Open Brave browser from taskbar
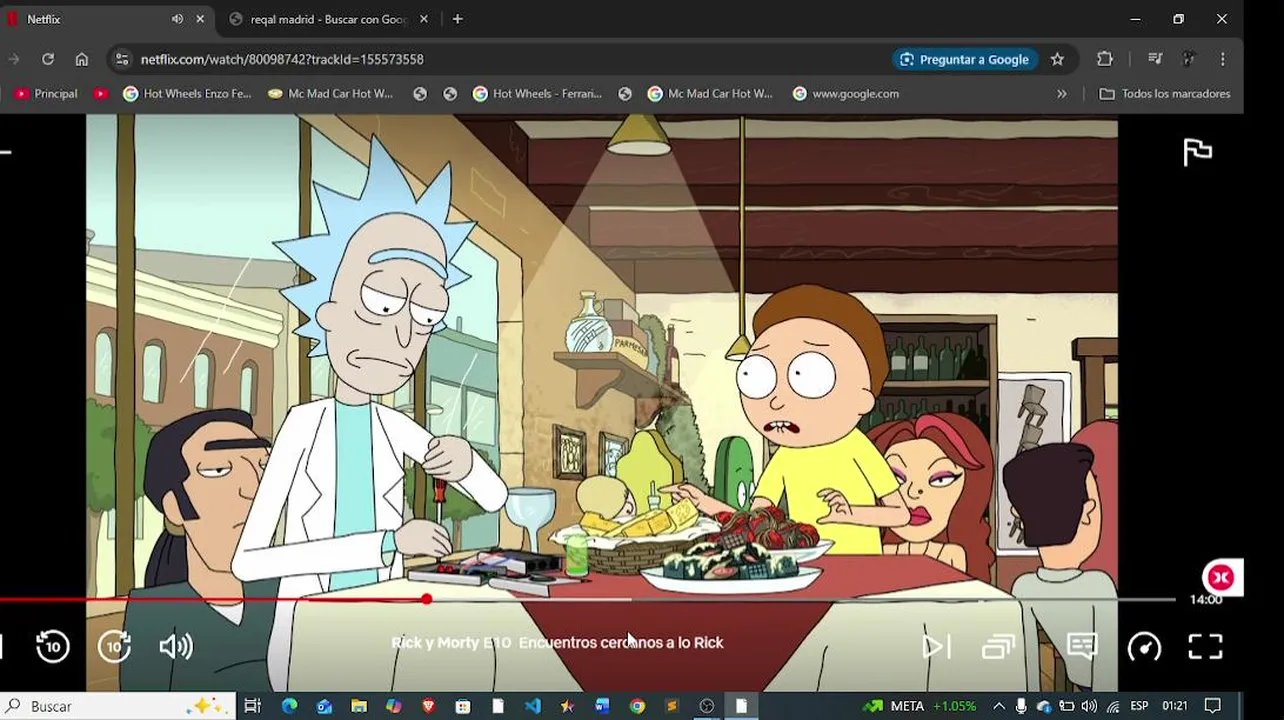The width and height of the screenshot is (1284, 720). (428, 706)
